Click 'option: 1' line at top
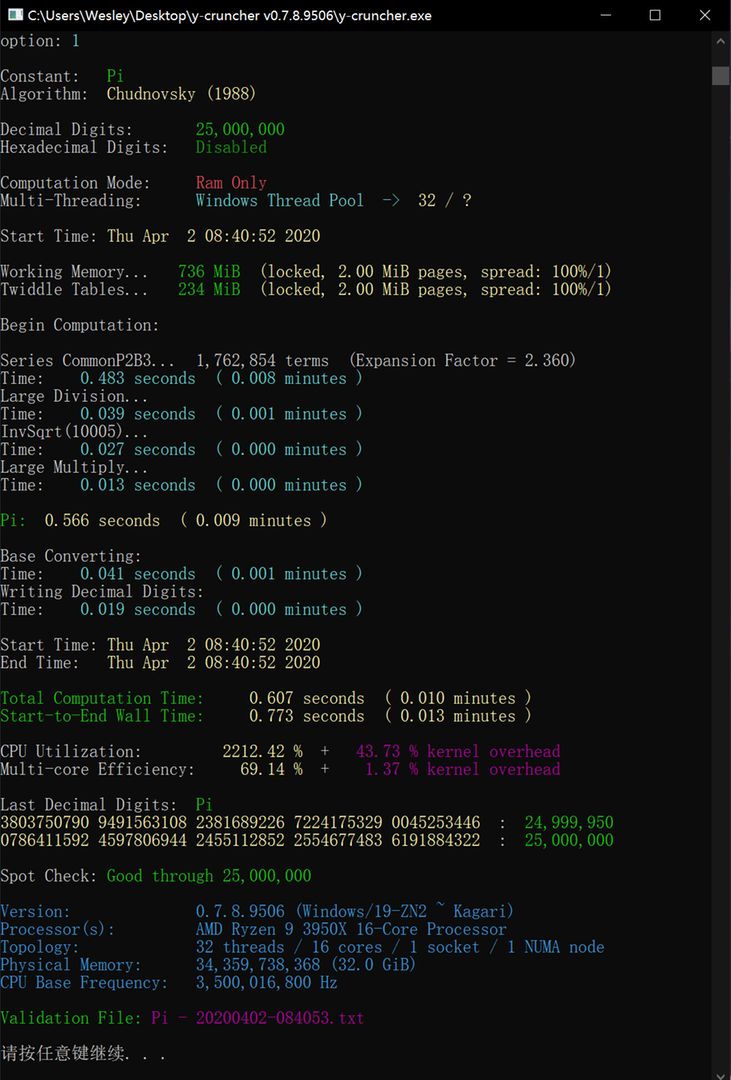 [40, 41]
